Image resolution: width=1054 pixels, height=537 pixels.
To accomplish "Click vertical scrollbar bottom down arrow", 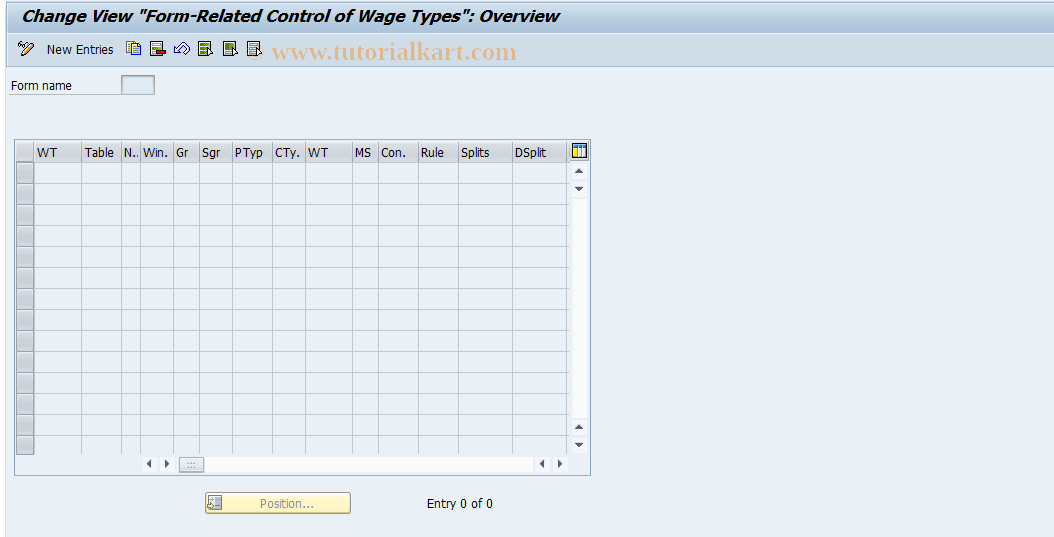I will pyautogui.click(x=579, y=445).
